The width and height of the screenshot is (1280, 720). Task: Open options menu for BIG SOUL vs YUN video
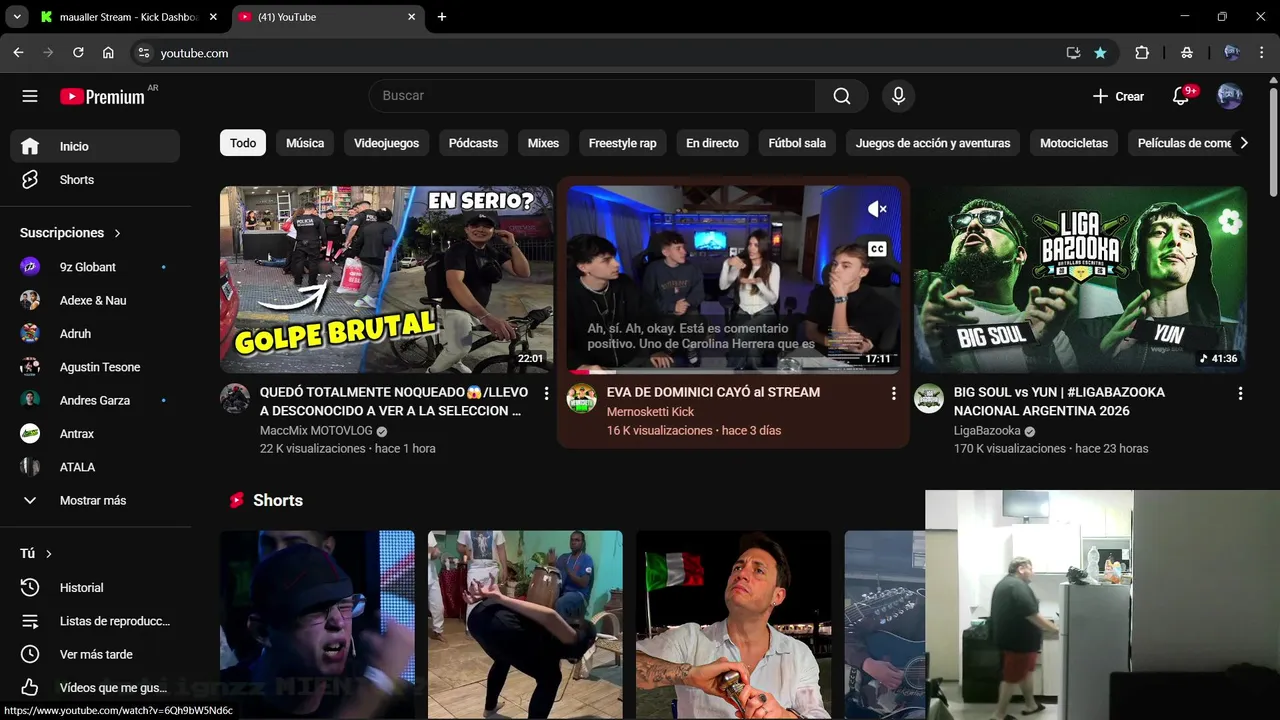pyautogui.click(x=1240, y=394)
